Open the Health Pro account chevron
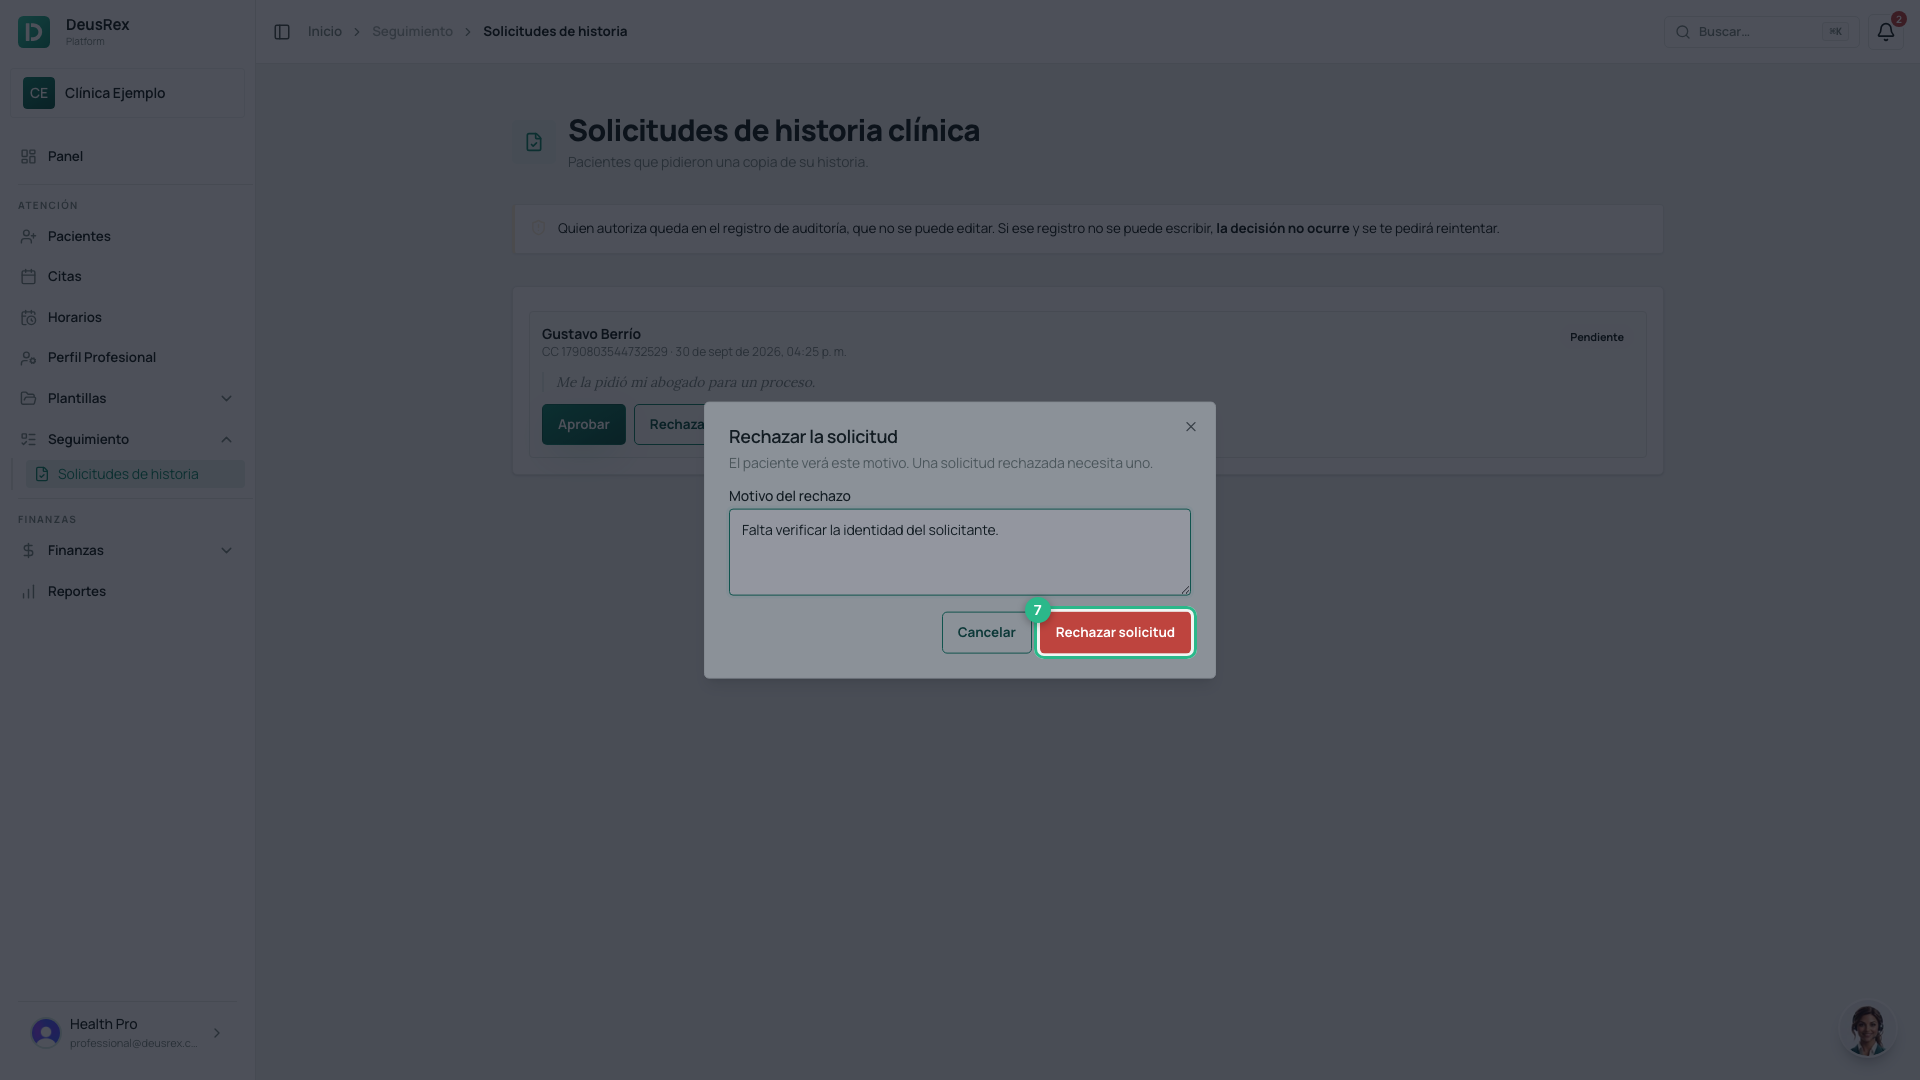The height and width of the screenshot is (1080, 1920). [x=216, y=1033]
